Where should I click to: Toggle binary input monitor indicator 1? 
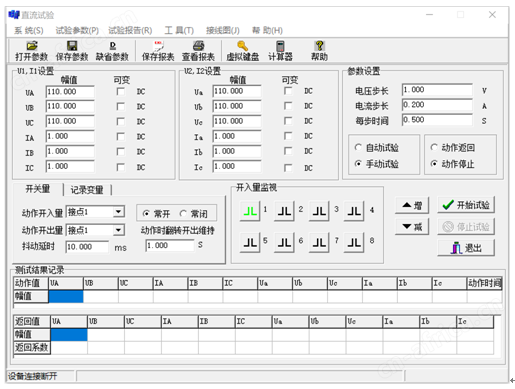click(250, 211)
